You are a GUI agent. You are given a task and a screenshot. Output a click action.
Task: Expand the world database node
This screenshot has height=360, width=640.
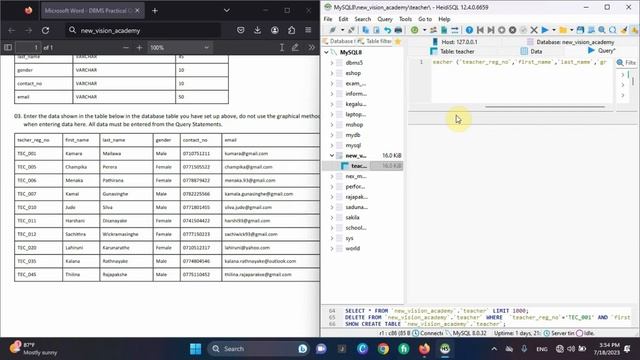pyautogui.click(x=332, y=249)
